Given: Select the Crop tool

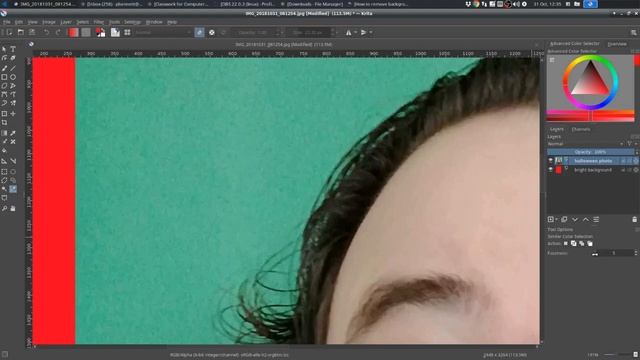Looking at the screenshot, I should coord(4,122).
